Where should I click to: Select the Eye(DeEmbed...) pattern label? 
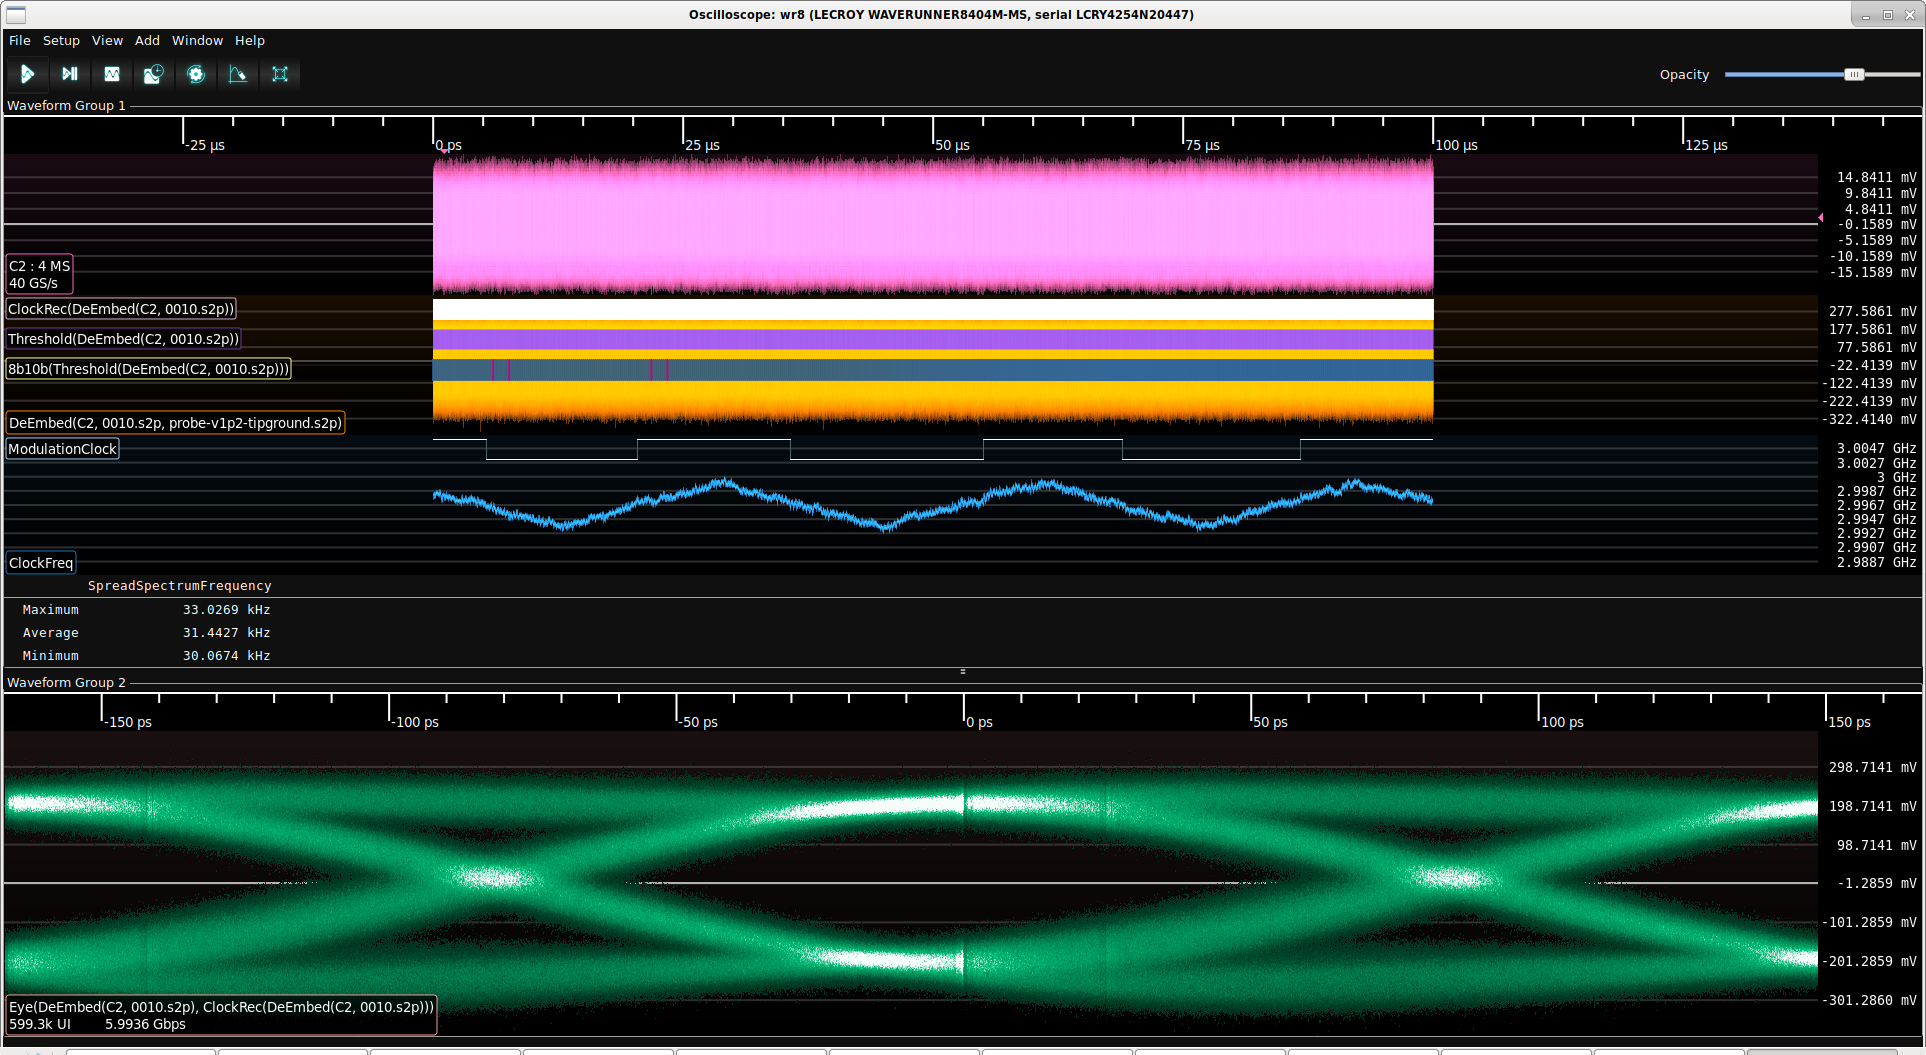click(221, 1015)
